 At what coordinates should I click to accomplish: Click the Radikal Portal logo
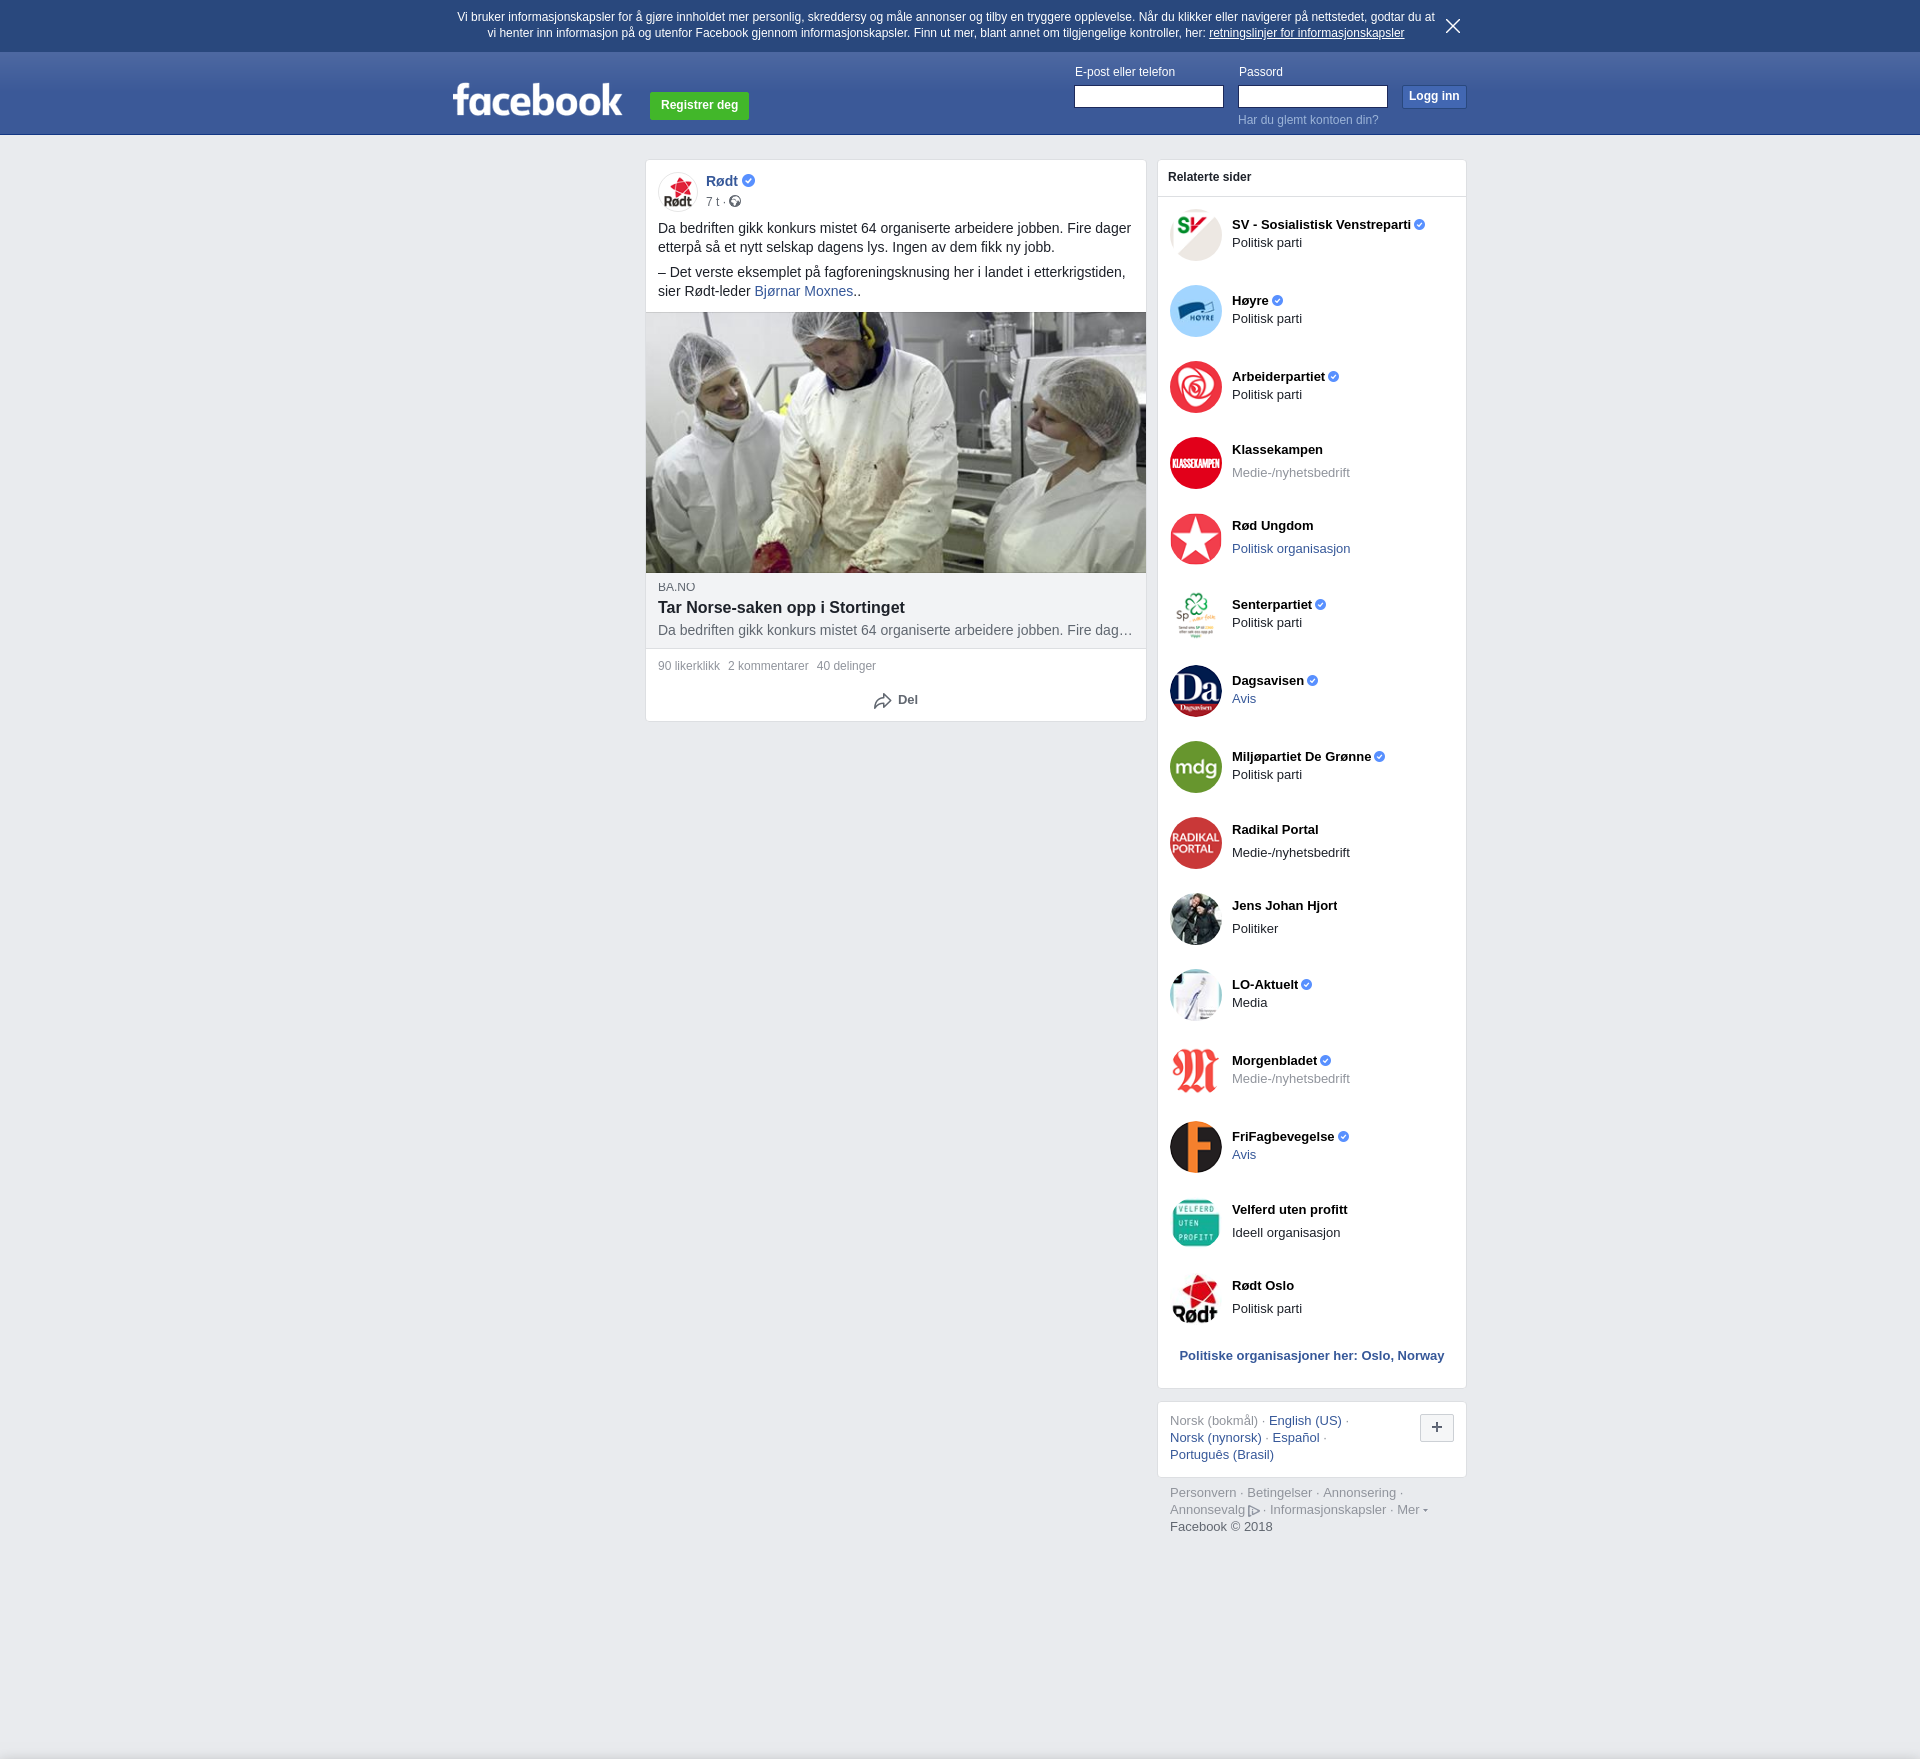coord(1196,843)
